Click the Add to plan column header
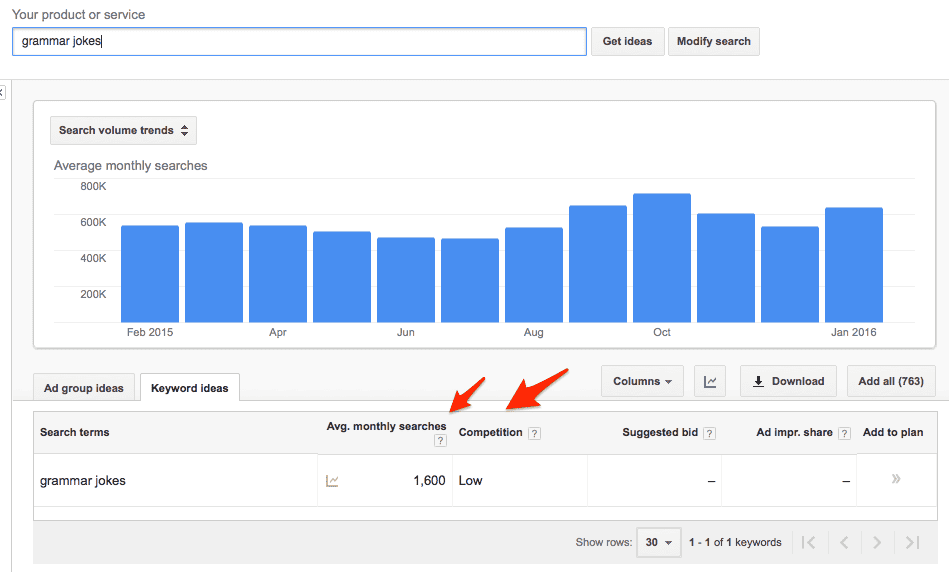This screenshot has width=949, height=572. coord(893,432)
